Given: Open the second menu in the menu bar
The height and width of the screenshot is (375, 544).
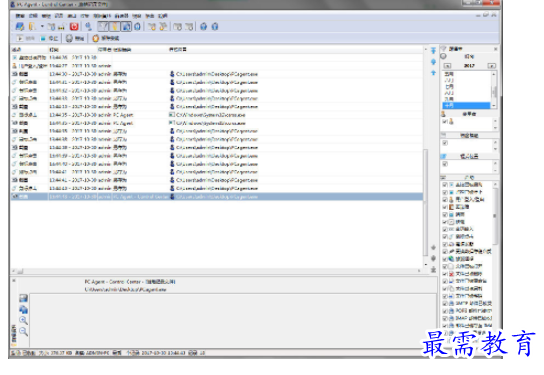Looking at the screenshot, I should [33, 16].
